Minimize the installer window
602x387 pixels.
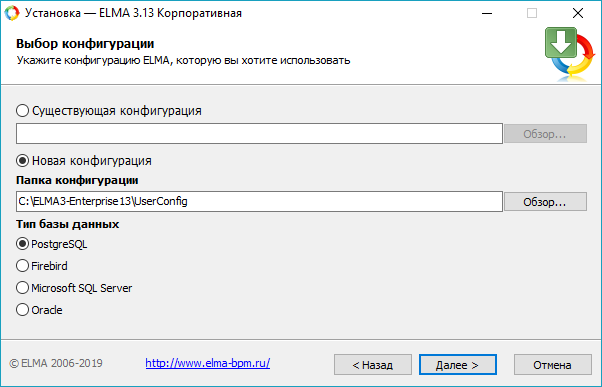(487, 13)
